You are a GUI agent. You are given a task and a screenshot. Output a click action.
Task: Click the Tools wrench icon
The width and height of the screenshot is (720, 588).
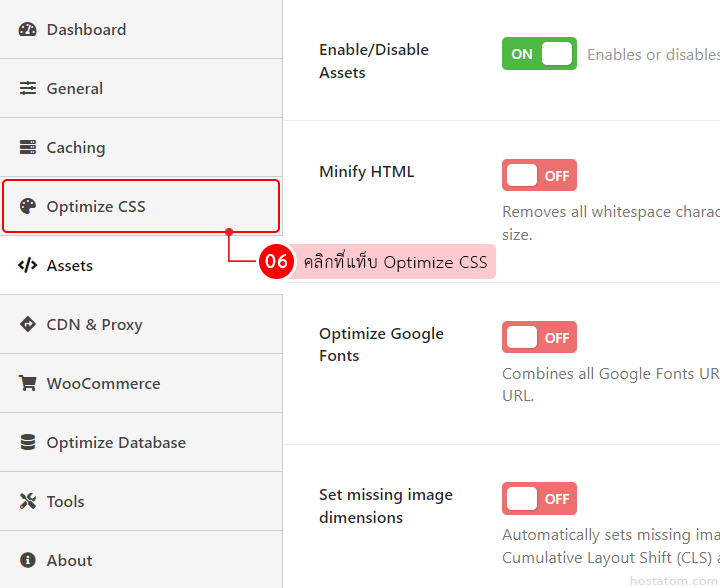tap(28, 502)
